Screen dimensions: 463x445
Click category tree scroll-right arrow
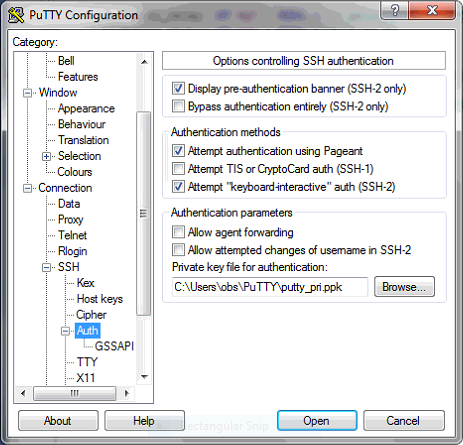[x=127, y=393]
